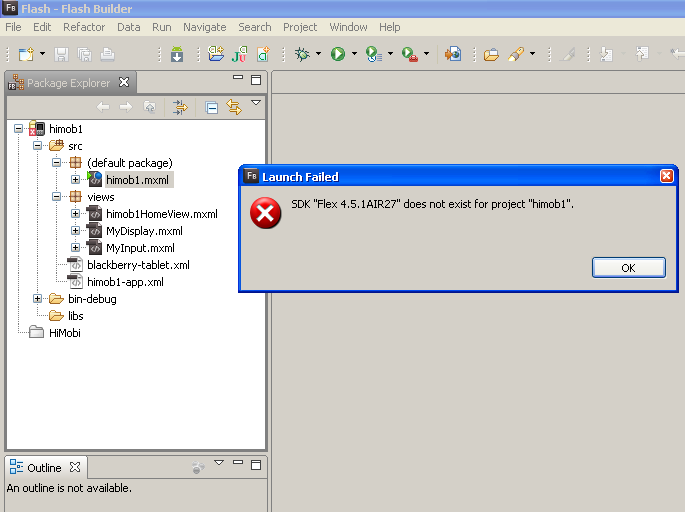Close the Package Explorer view tab
Image resolution: width=685 pixels, height=523 pixels.
point(124,82)
